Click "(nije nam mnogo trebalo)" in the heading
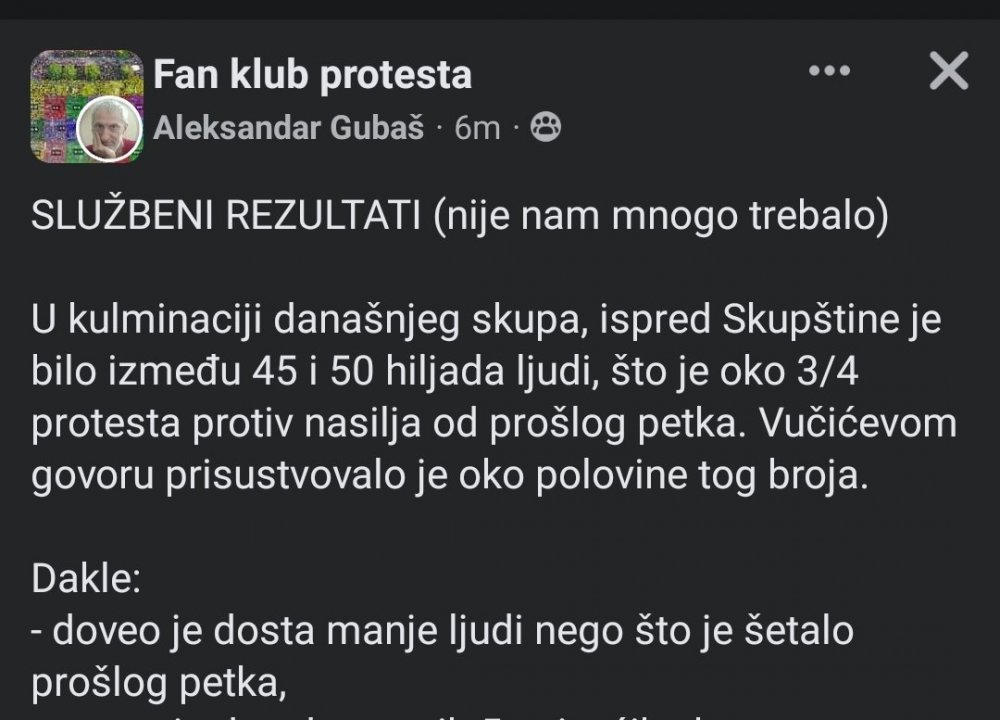 [660, 219]
